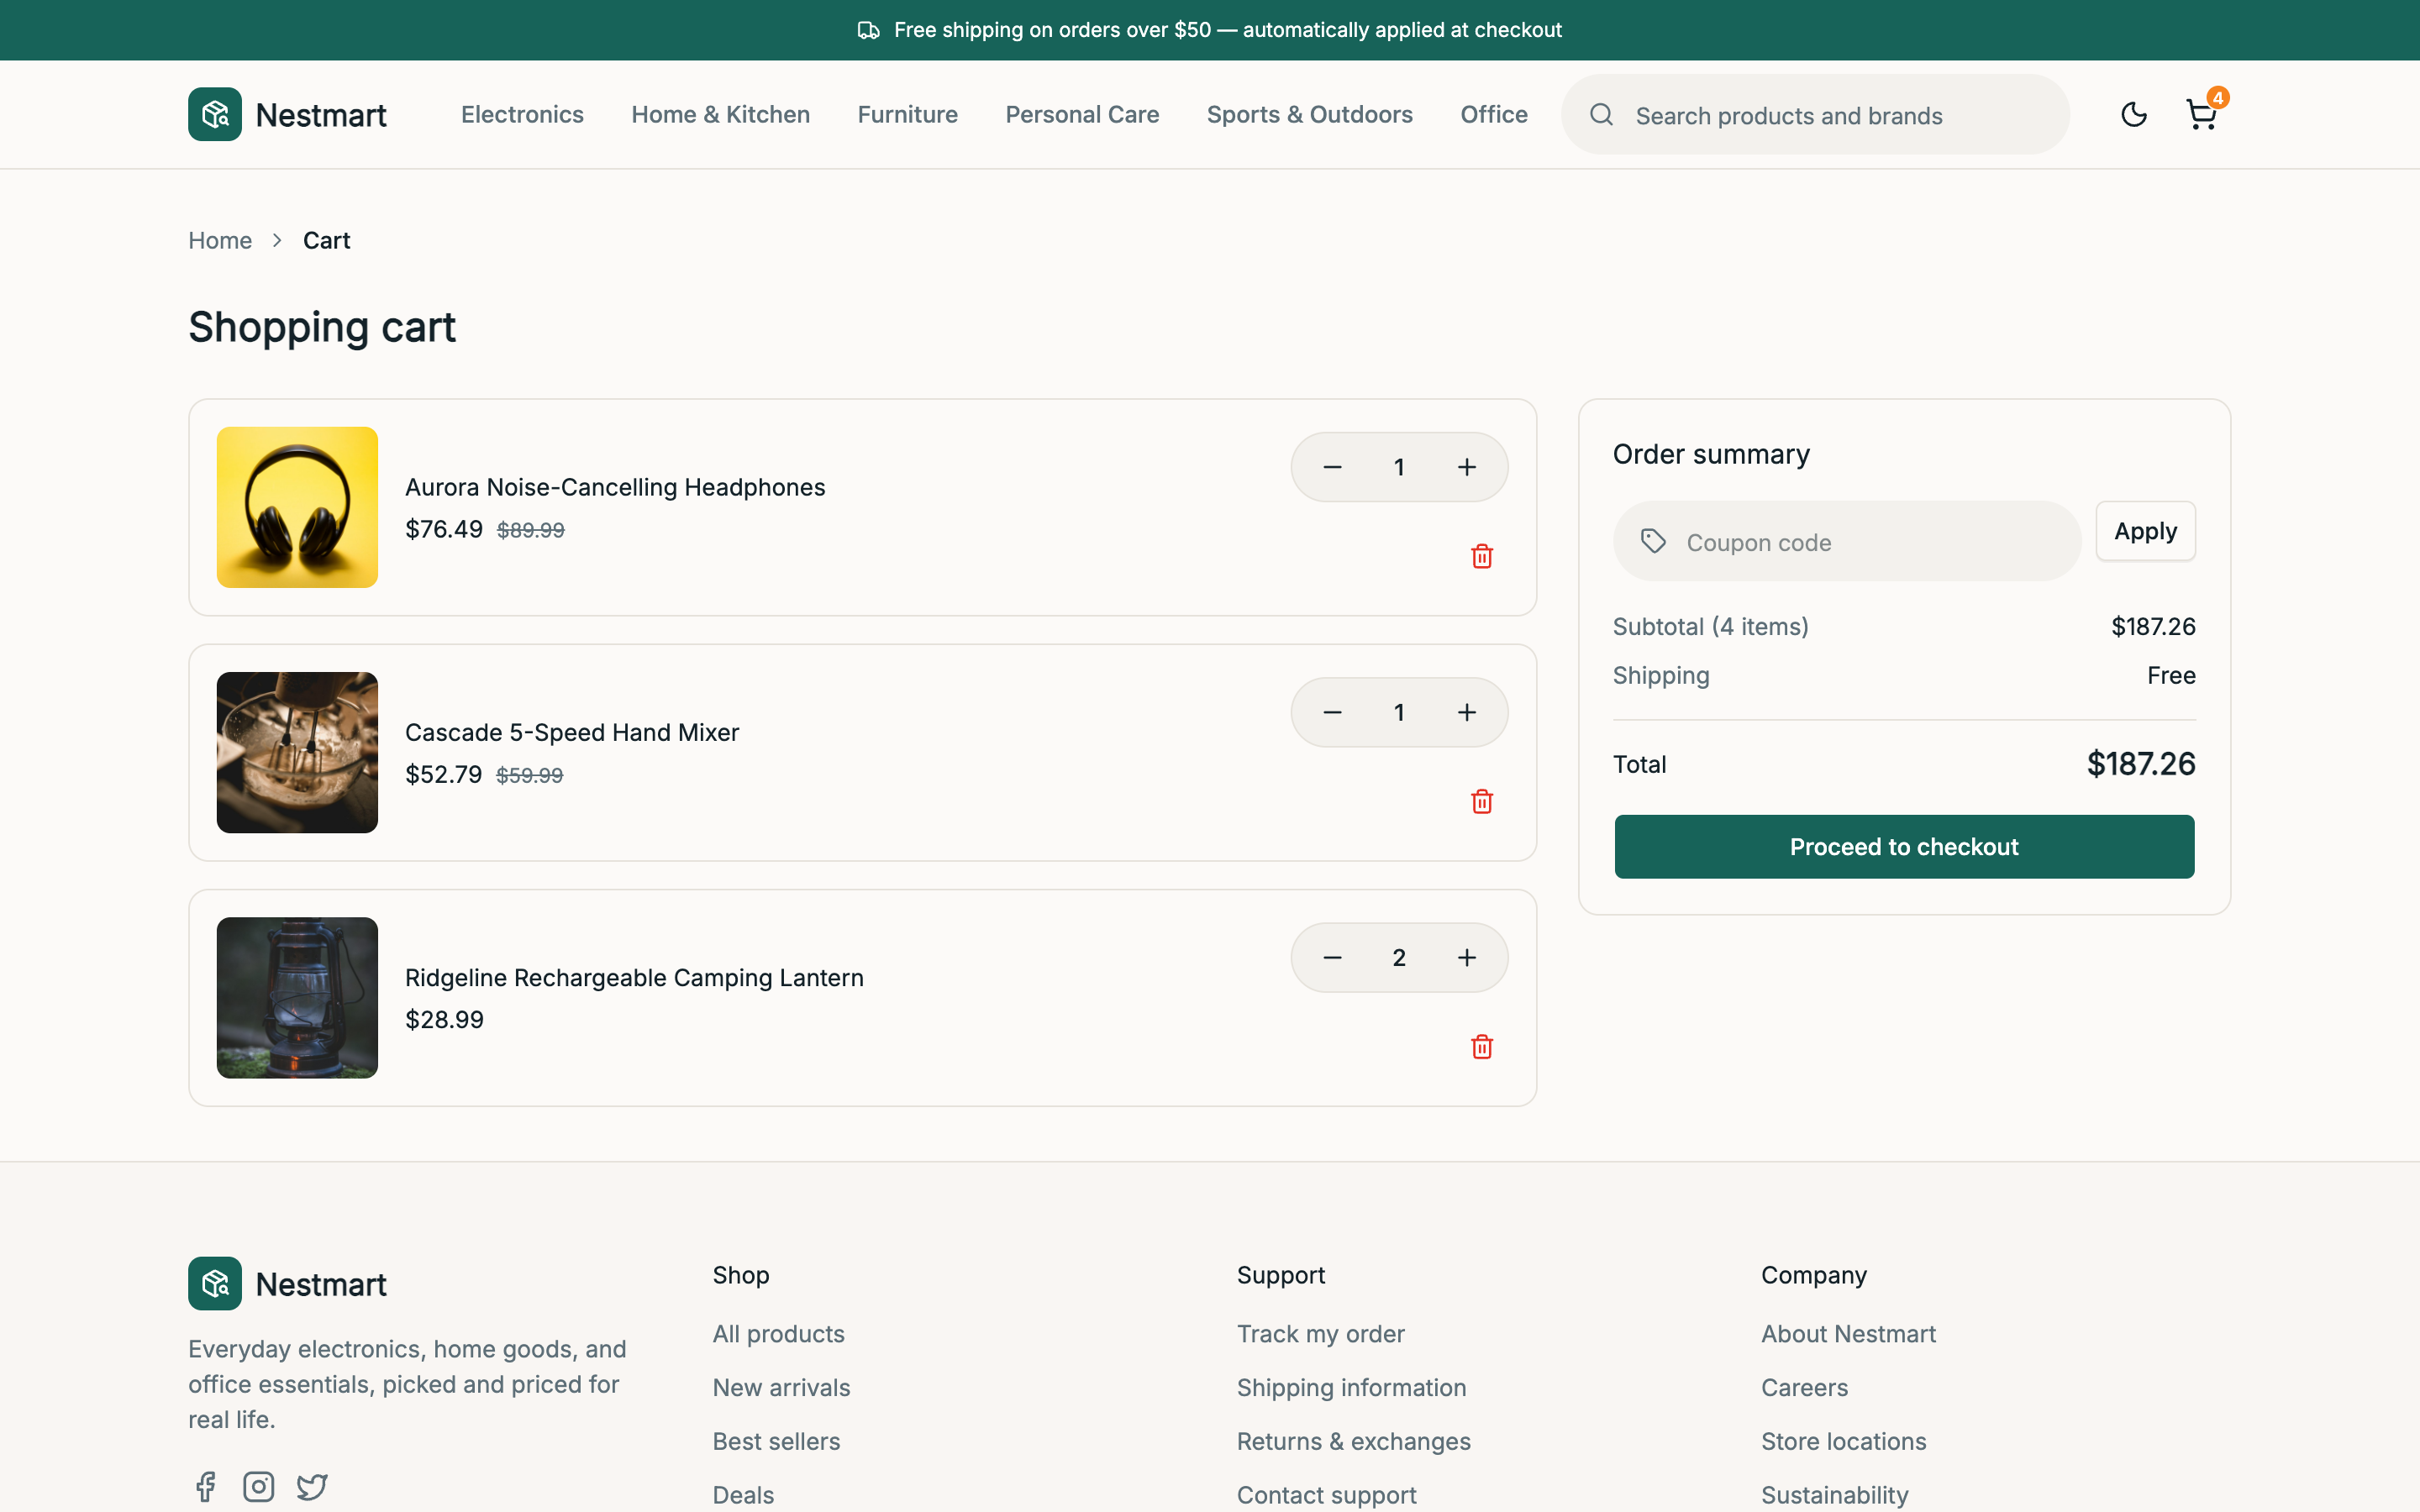Viewport: 2420px width, 1512px height.
Task: Open All products footer link
Action: pyautogui.click(x=778, y=1333)
